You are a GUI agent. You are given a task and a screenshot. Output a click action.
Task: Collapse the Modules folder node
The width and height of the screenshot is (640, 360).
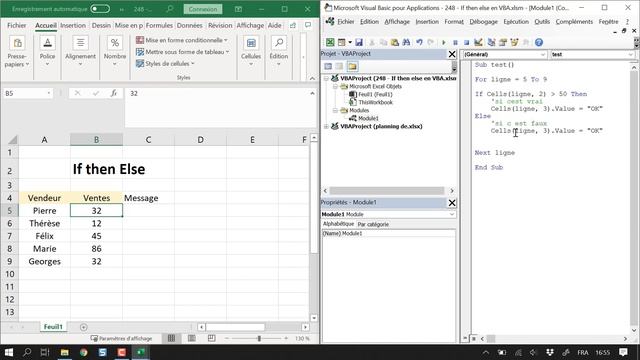(335, 110)
